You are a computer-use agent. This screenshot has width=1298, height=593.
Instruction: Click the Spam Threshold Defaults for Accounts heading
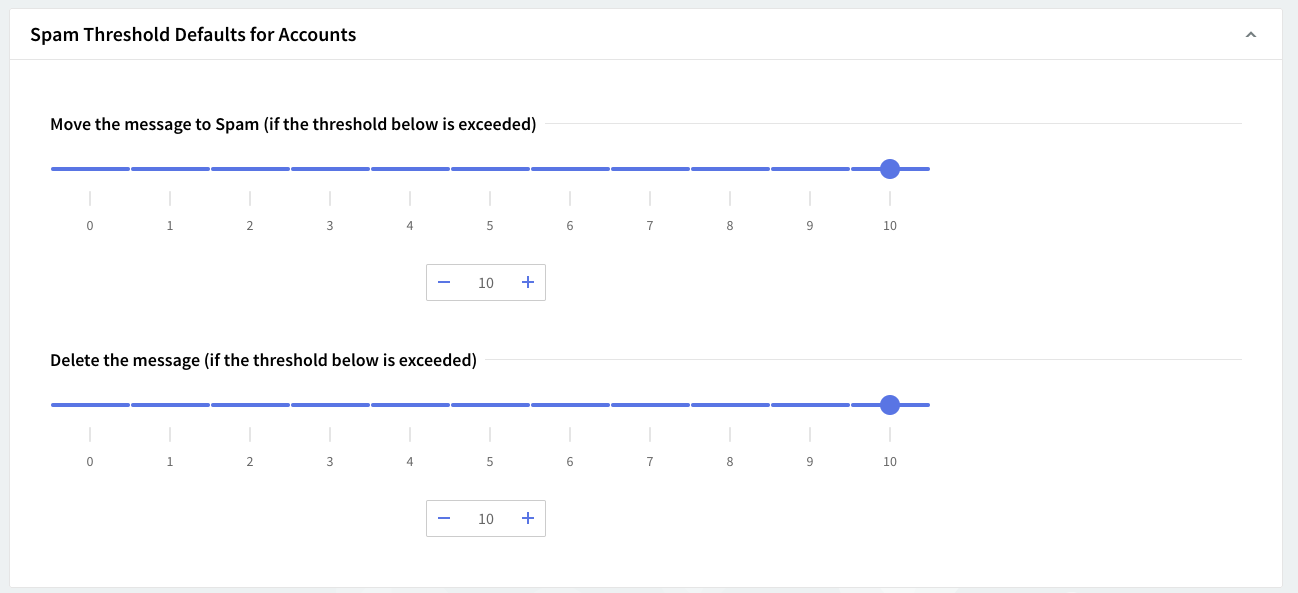[x=193, y=35]
